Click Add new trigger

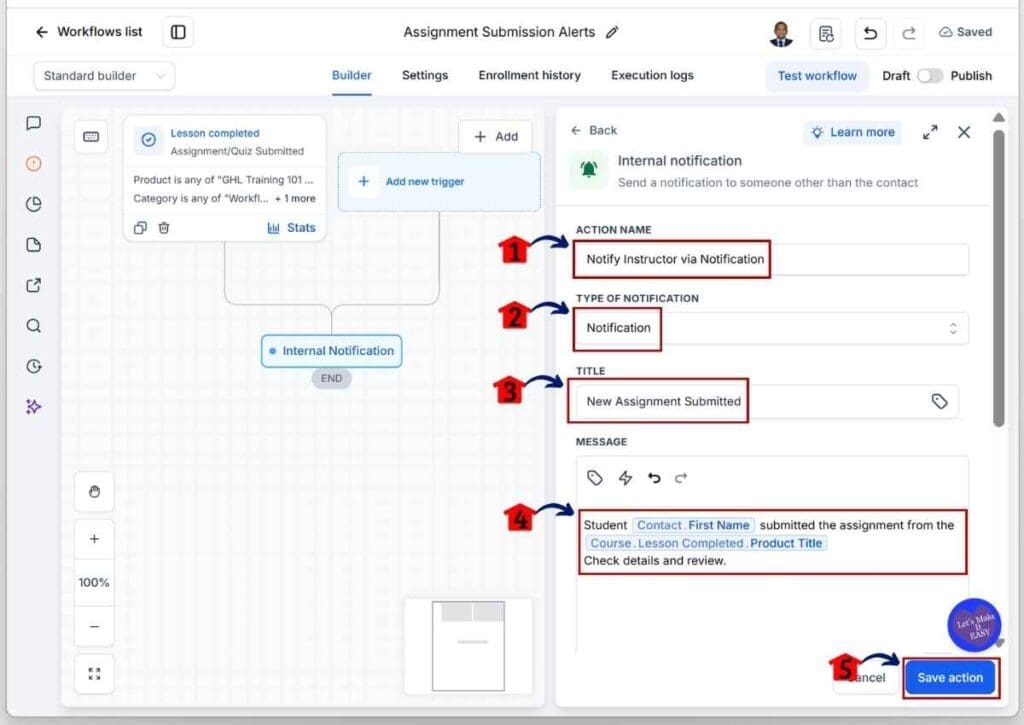(x=440, y=182)
